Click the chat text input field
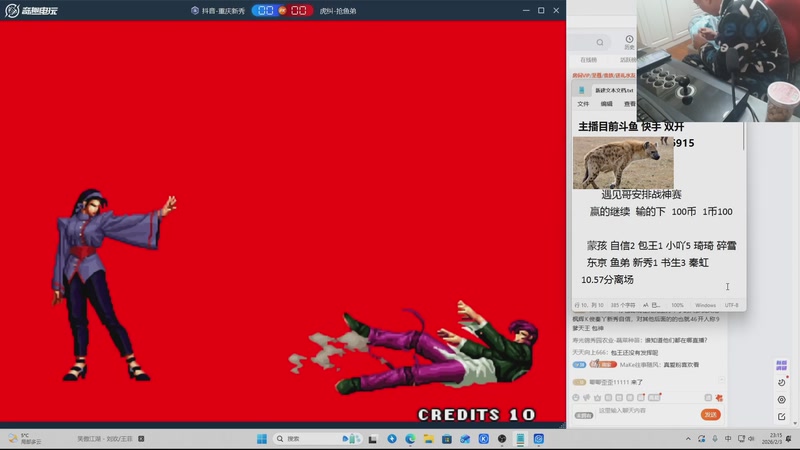The width and height of the screenshot is (800, 450). coord(645,410)
